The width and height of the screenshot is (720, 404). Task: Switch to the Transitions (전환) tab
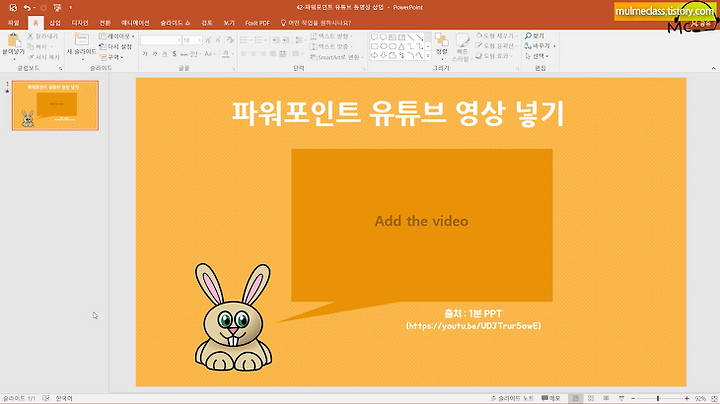coord(105,23)
